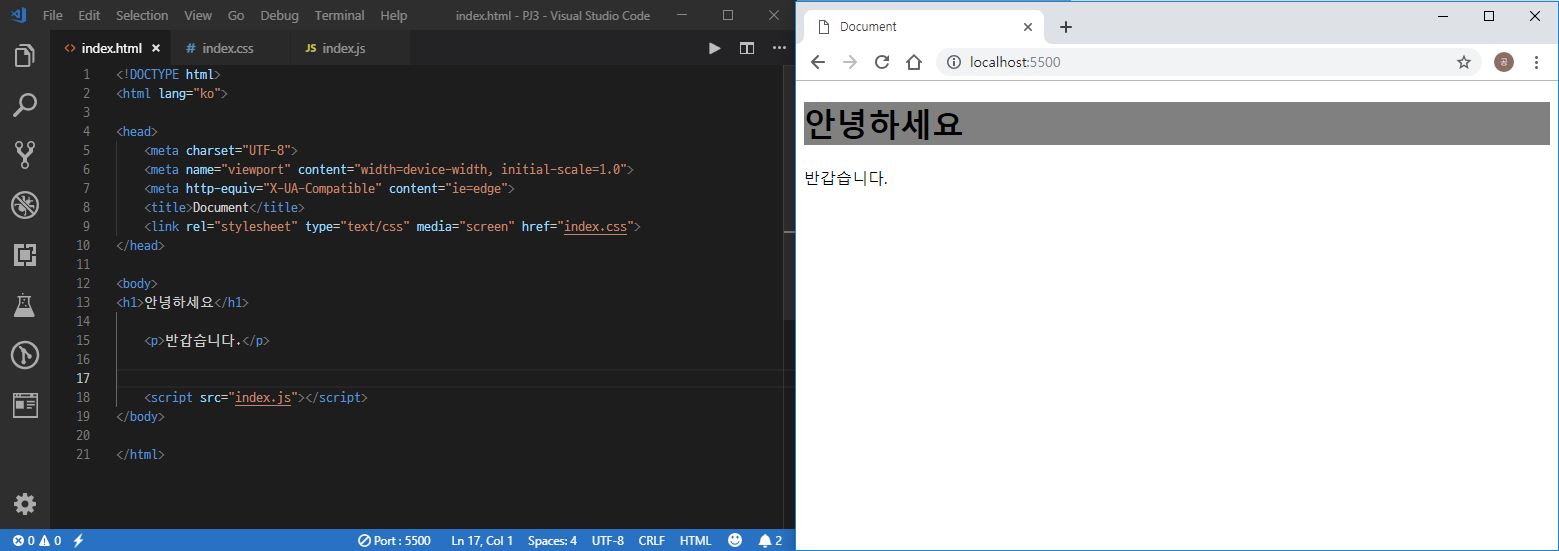
Task: Open the Help menu
Action: (x=394, y=15)
